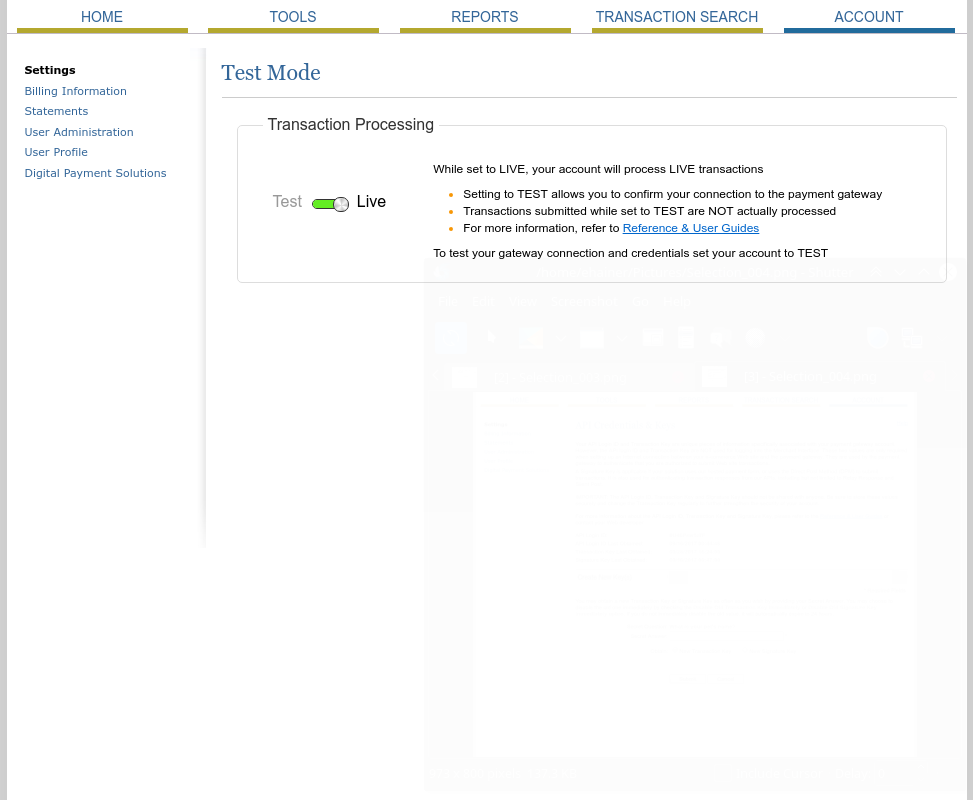Go to User Administration
Image resolution: width=973 pixels, height=800 pixels.
point(79,132)
